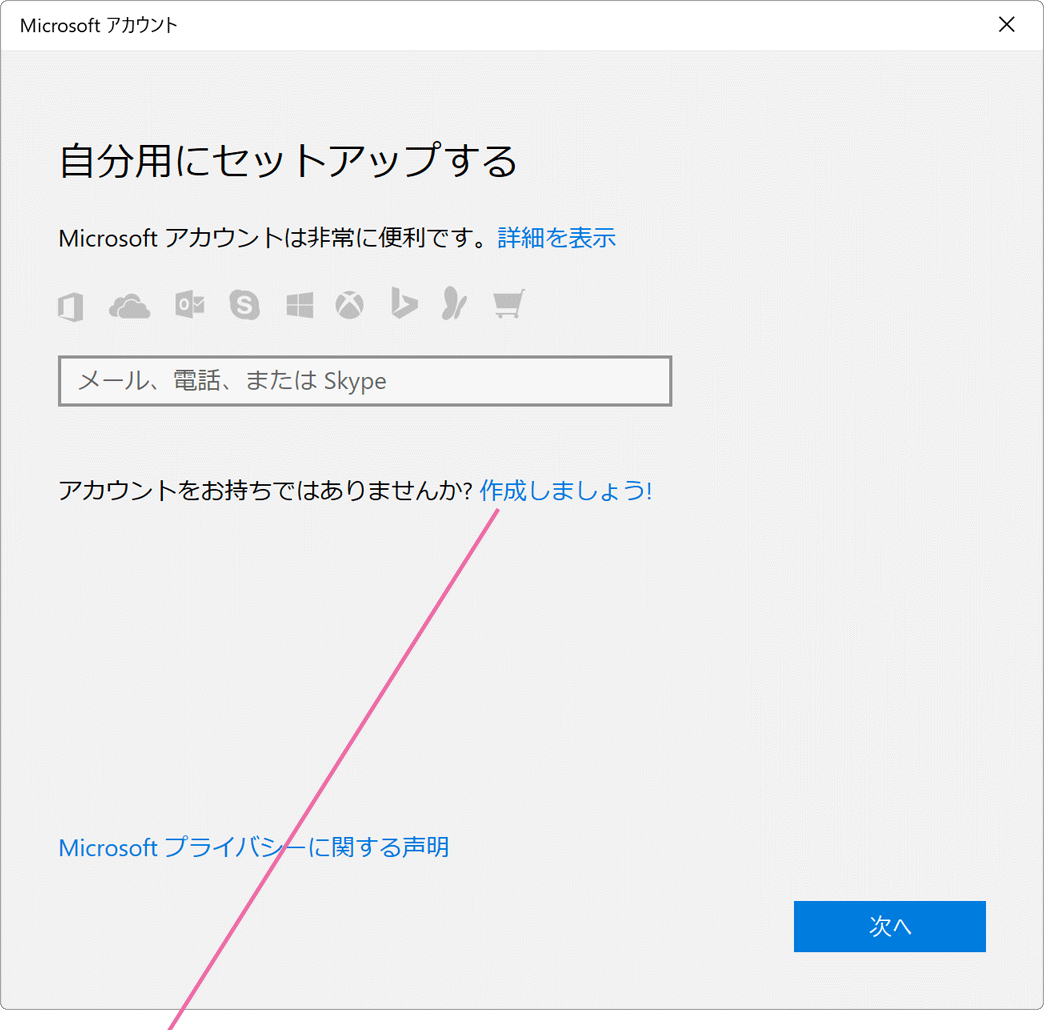Viewport: 1044px width, 1030px height.
Task: Close the Microsoft アカウント dialog
Action: pos(1007,25)
